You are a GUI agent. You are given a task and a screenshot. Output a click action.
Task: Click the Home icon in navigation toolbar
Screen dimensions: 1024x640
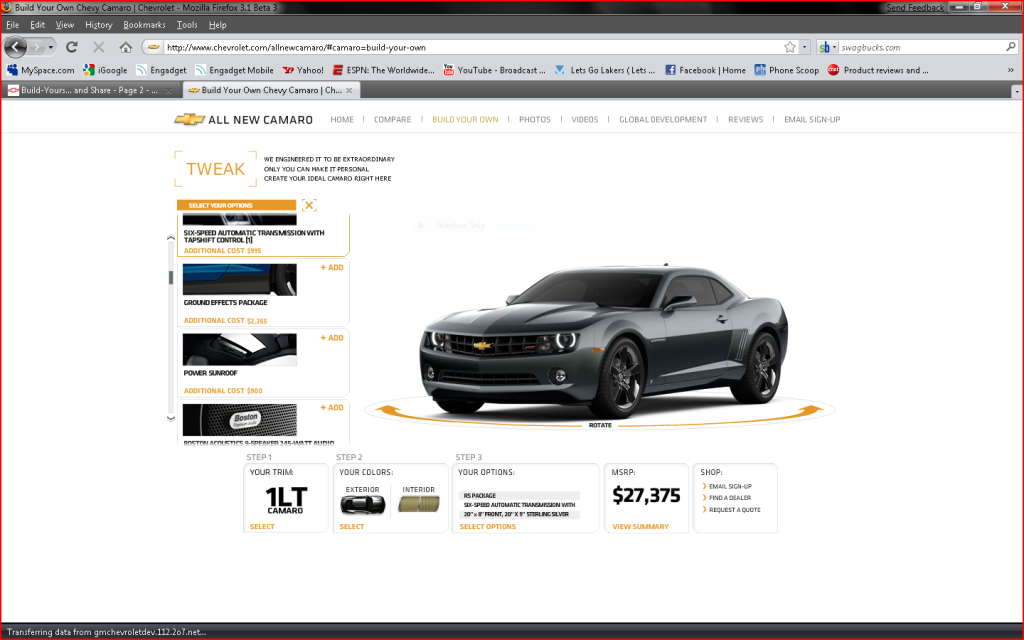tap(126, 47)
